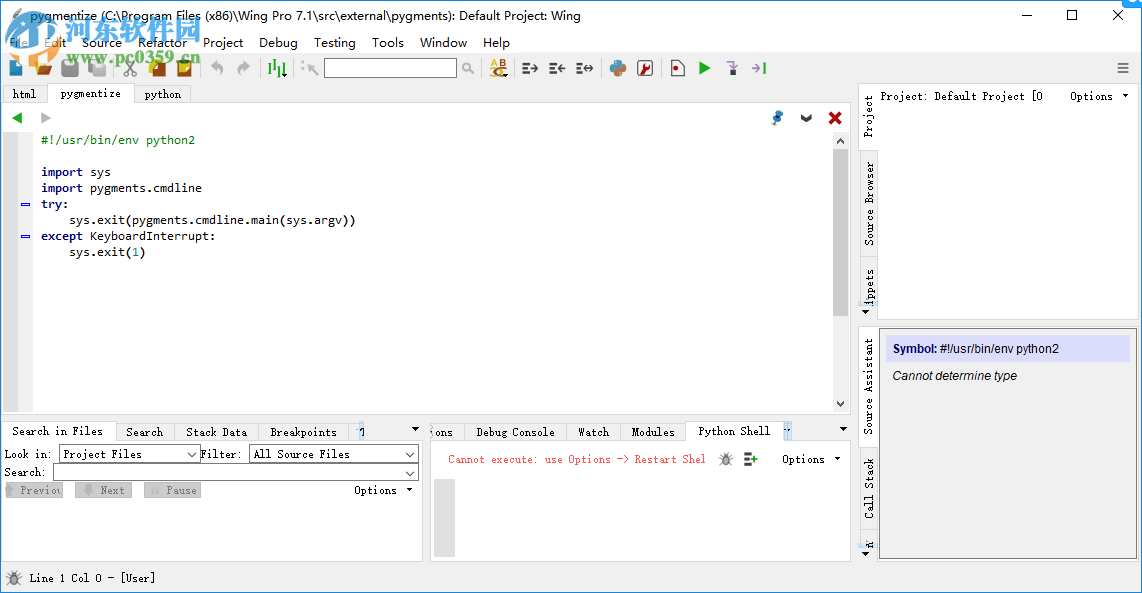The height and width of the screenshot is (593, 1142).
Task: Switch to the Python Shell tab
Action: coord(732,431)
